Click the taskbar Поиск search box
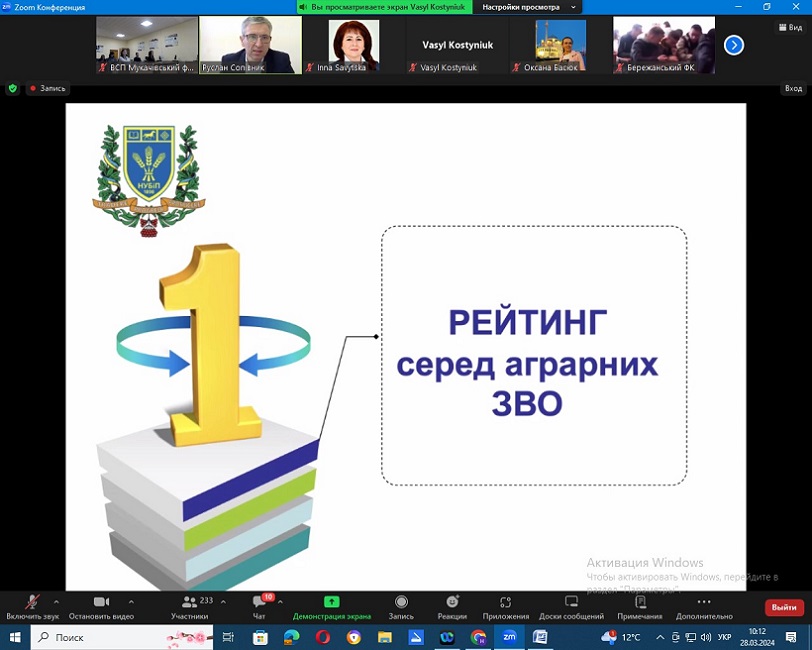Screen dimensions: 812x650 coord(122,637)
